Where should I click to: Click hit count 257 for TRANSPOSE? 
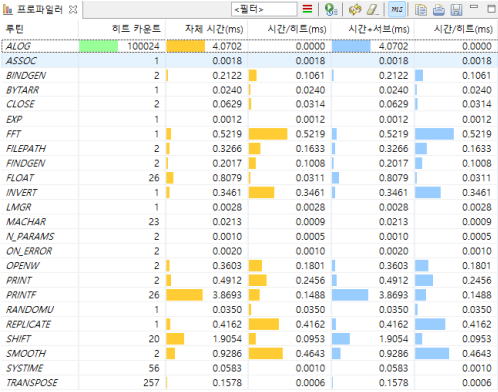pyautogui.click(x=151, y=383)
